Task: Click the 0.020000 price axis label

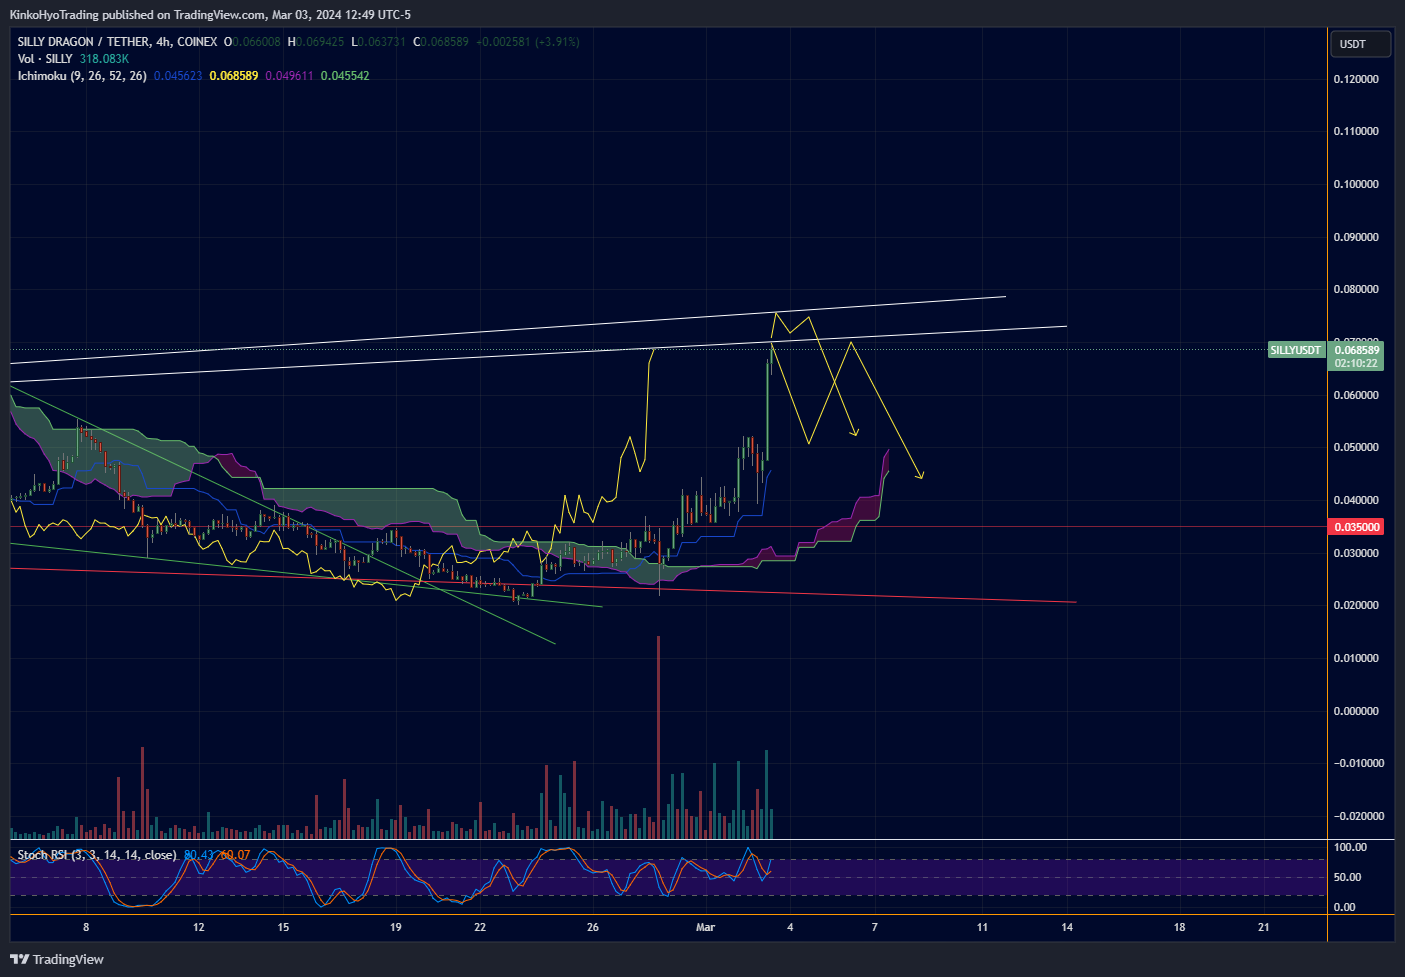Action: click(x=1356, y=605)
